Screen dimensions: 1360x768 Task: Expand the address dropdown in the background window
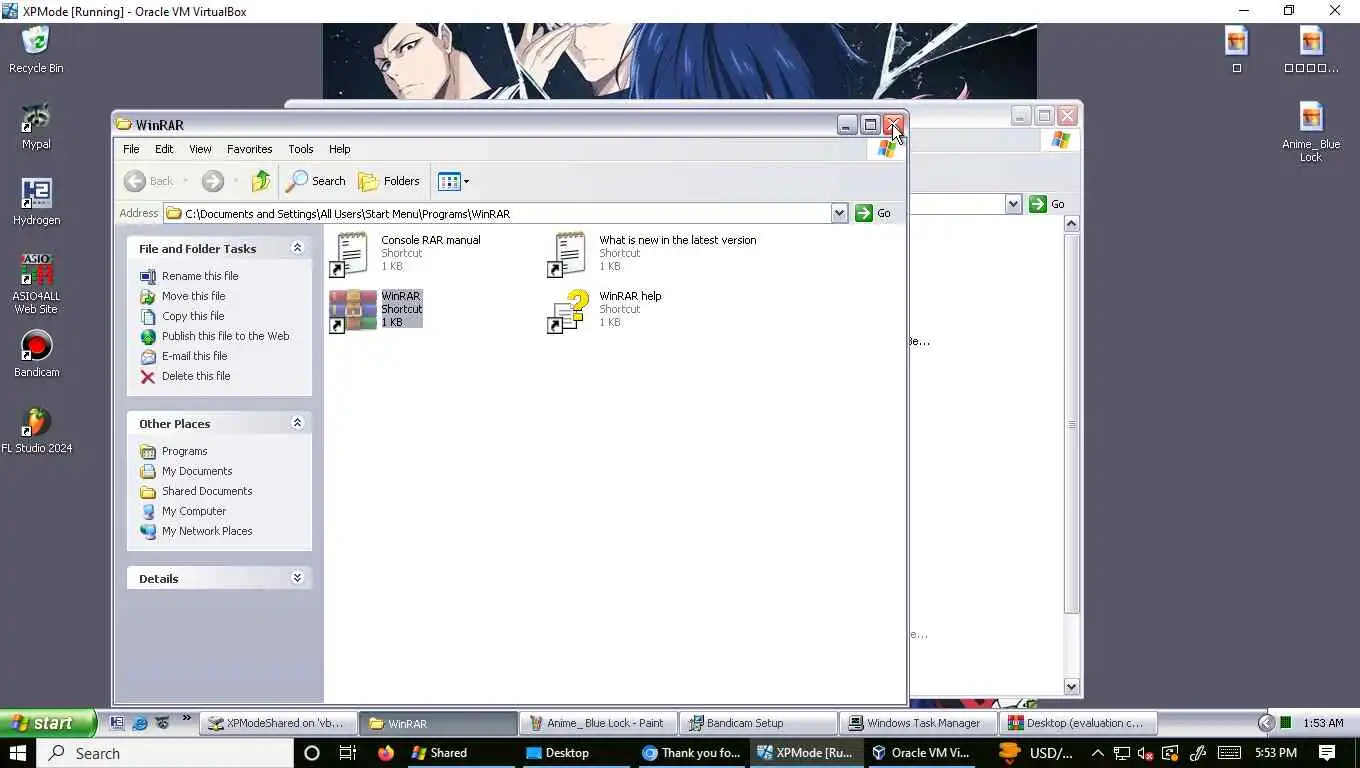pyautogui.click(x=1013, y=204)
